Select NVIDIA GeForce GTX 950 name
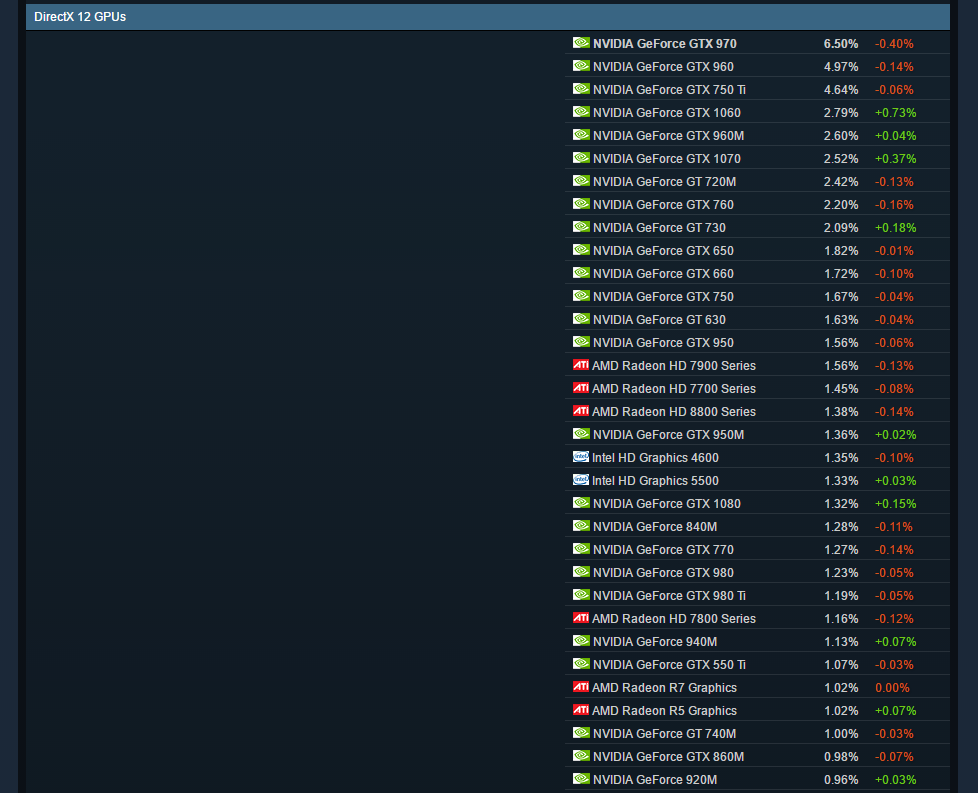The width and height of the screenshot is (978, 793). (663, 343)
